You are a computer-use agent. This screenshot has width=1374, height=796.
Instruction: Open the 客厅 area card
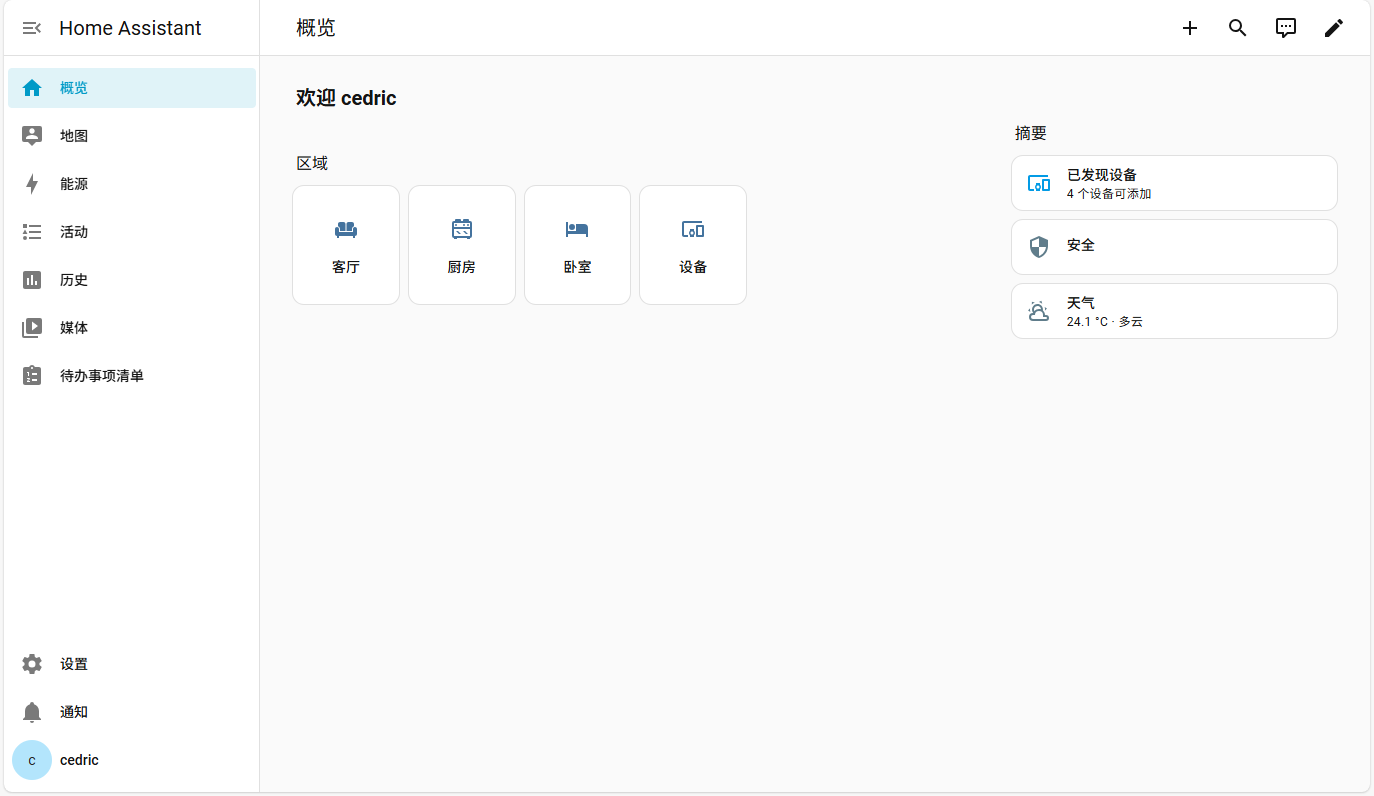tap(346, 245)
